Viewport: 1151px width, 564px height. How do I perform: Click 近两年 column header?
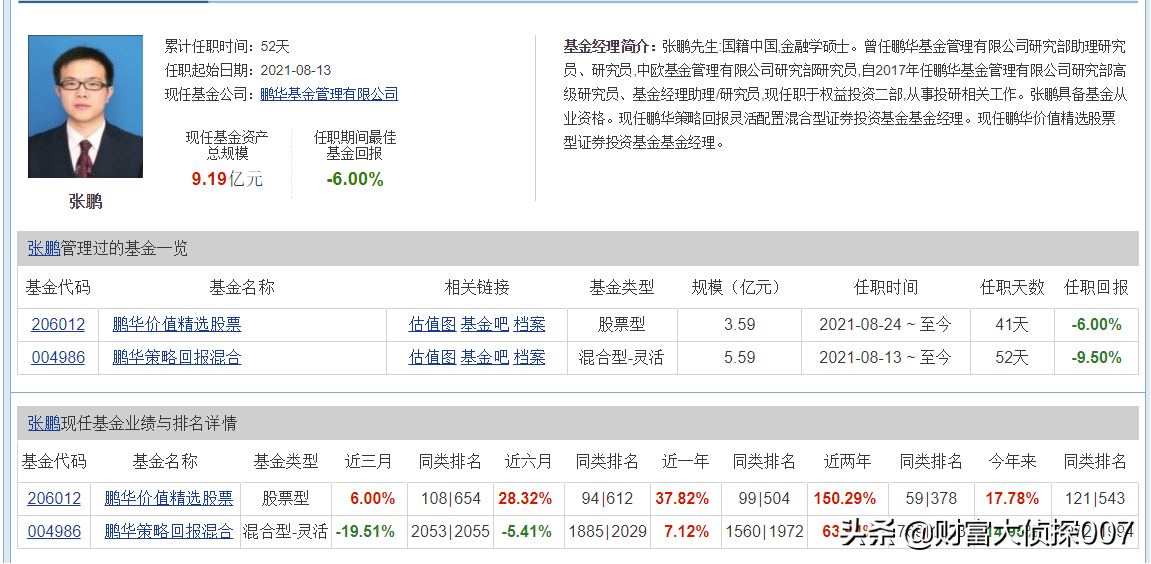(x=847, y=461)
